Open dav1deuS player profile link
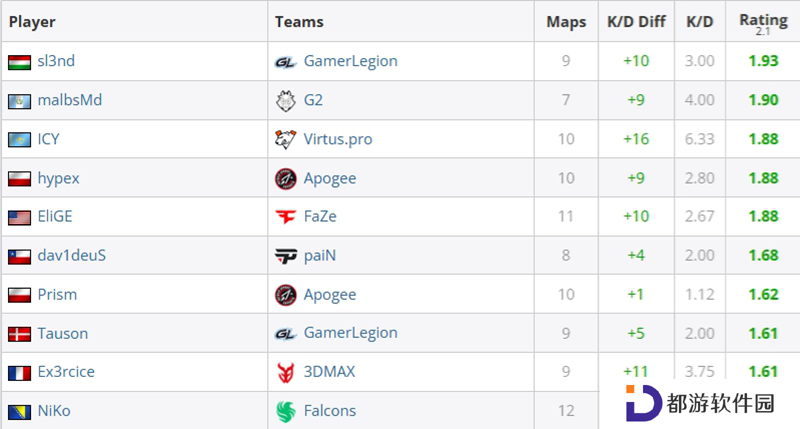The height and width of the screenshot is (429, 800). 72,255
